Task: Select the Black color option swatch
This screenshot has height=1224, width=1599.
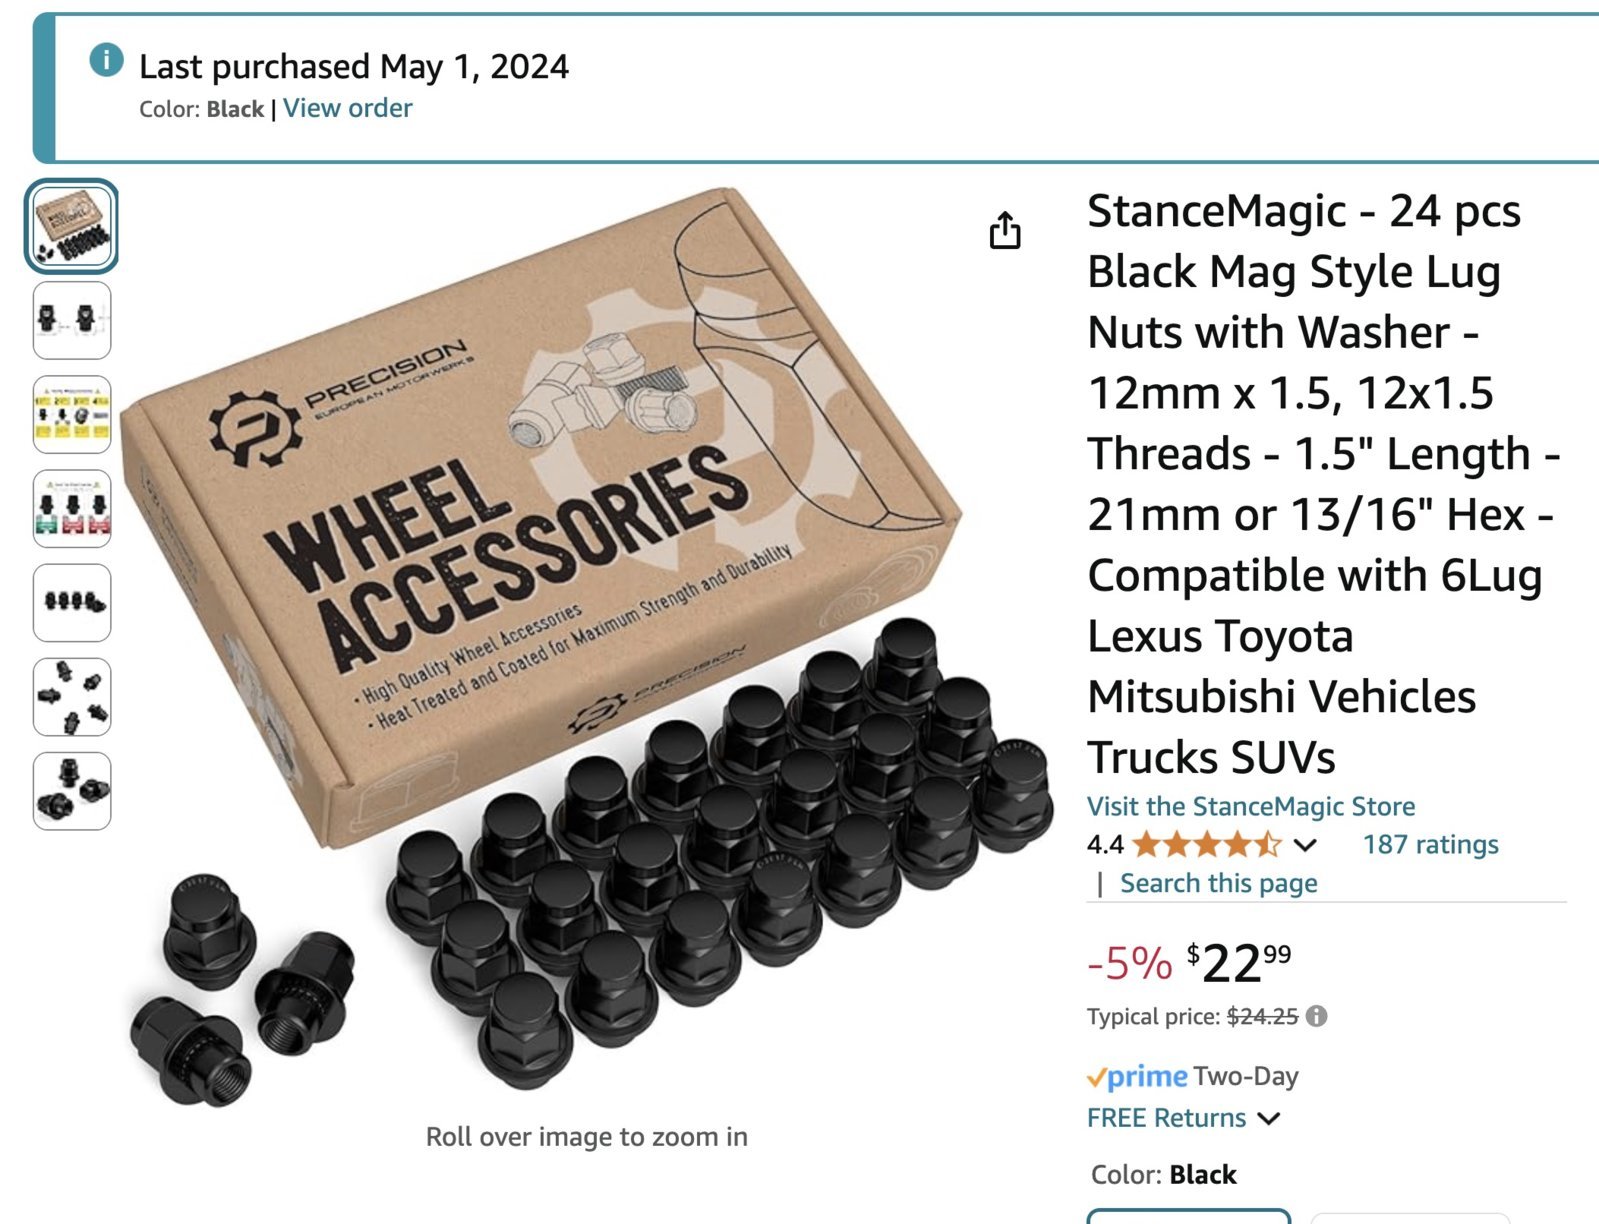Action: click(1188, 1216)
